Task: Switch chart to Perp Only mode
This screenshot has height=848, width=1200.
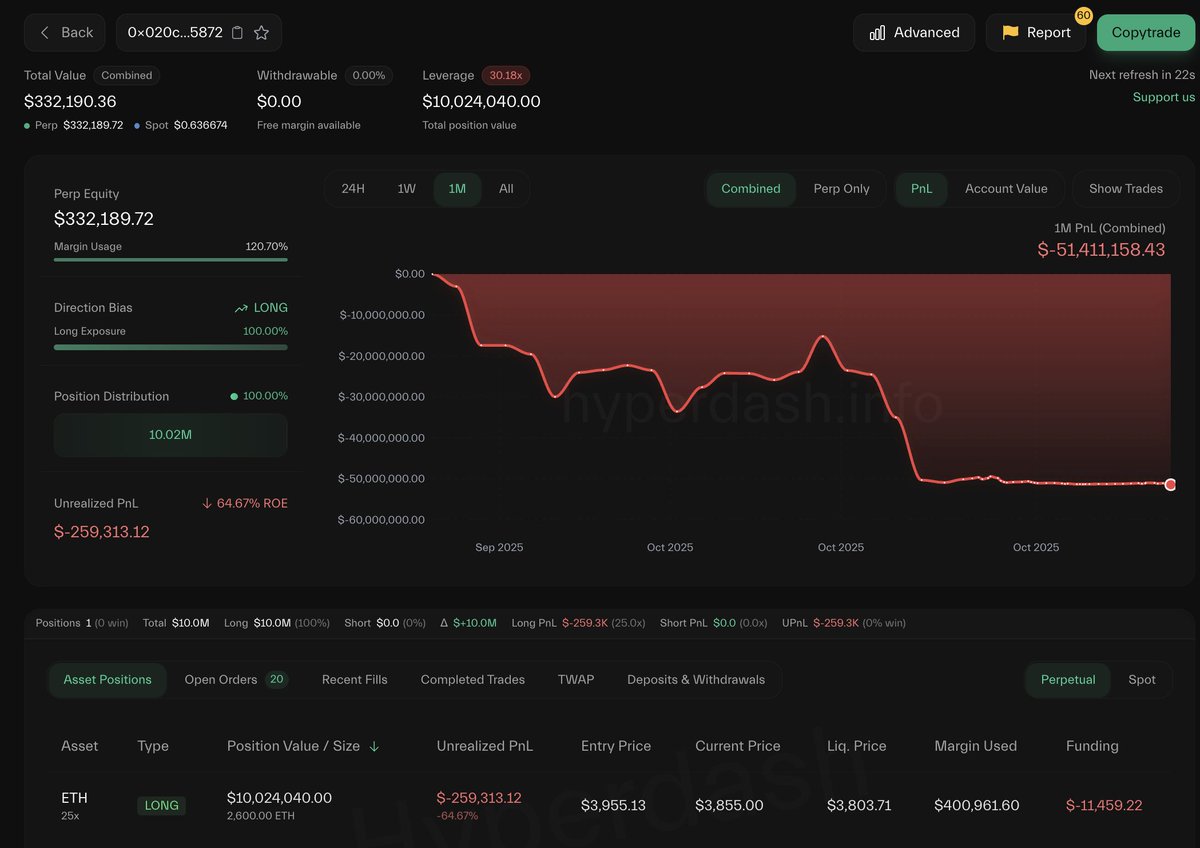Action: (841, 188)
